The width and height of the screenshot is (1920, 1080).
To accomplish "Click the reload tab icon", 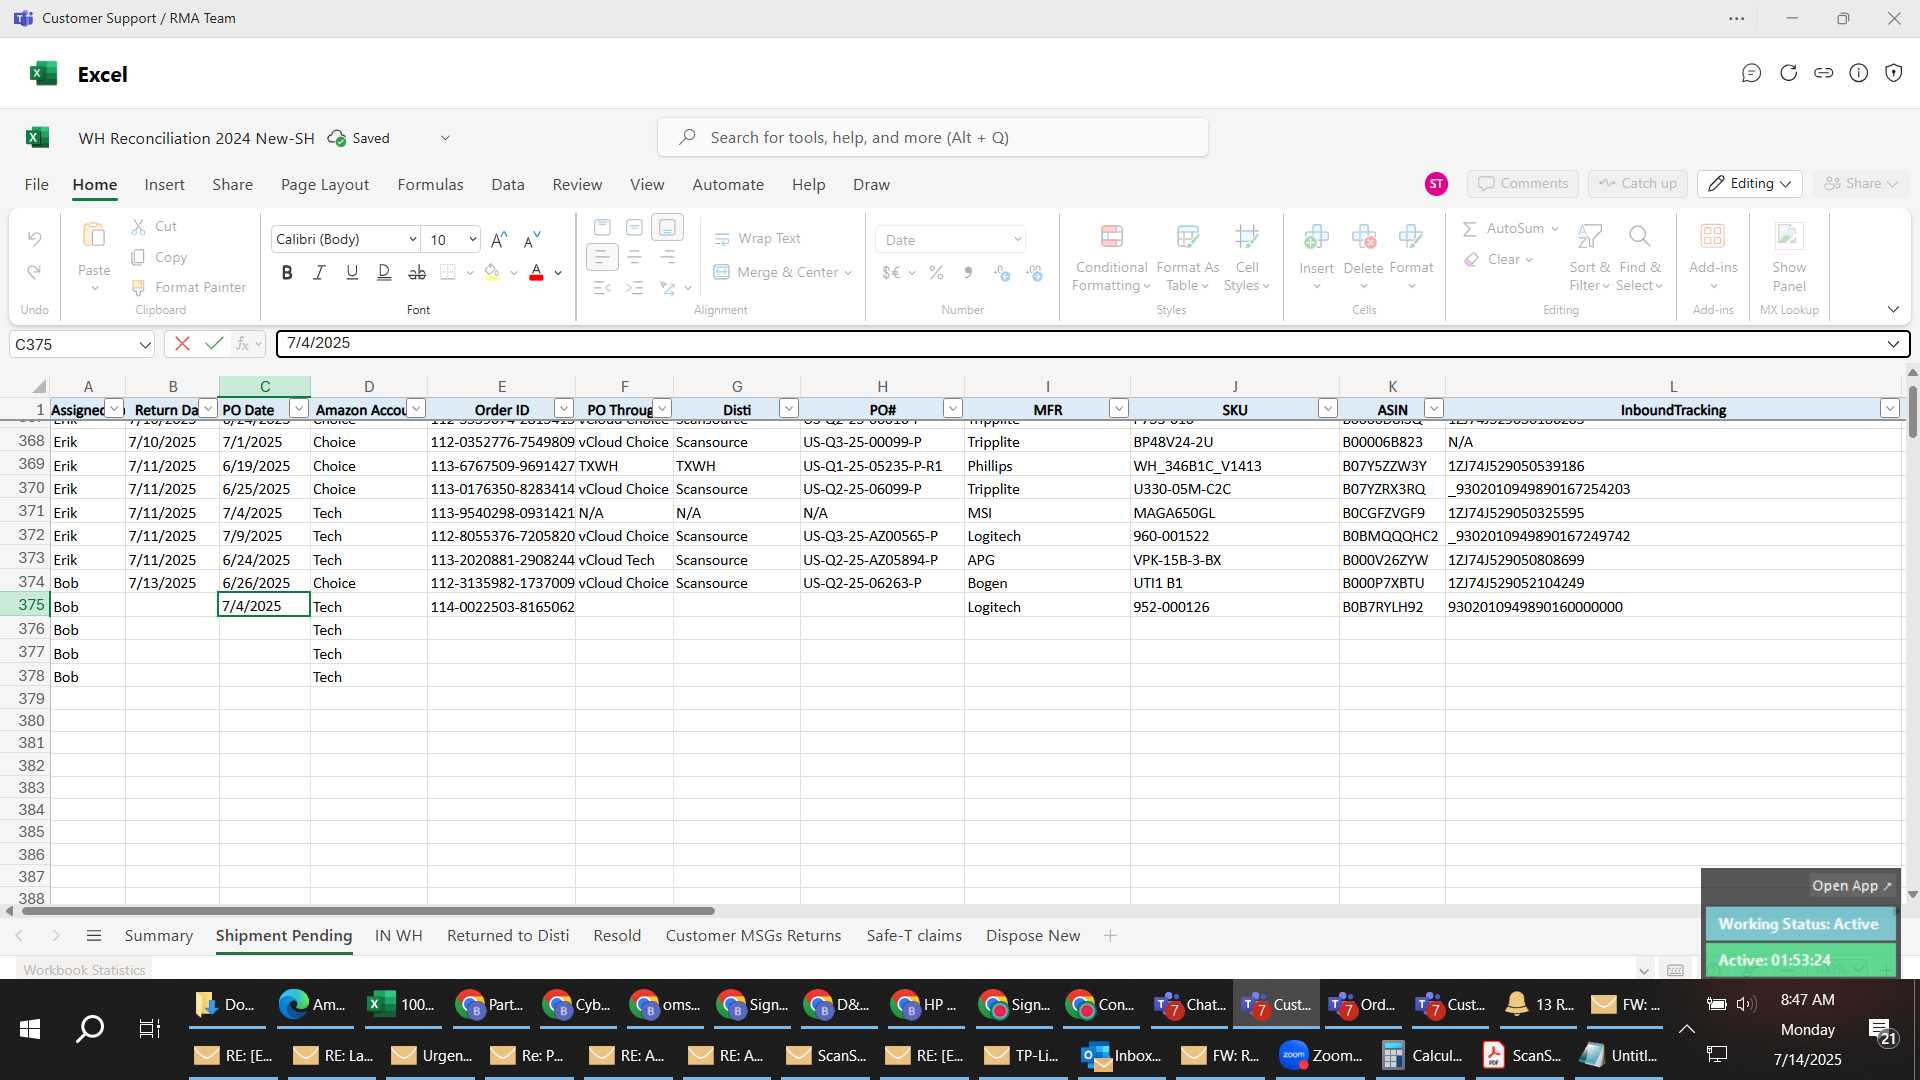I will pyautogui.click(x=1788, y=73).
